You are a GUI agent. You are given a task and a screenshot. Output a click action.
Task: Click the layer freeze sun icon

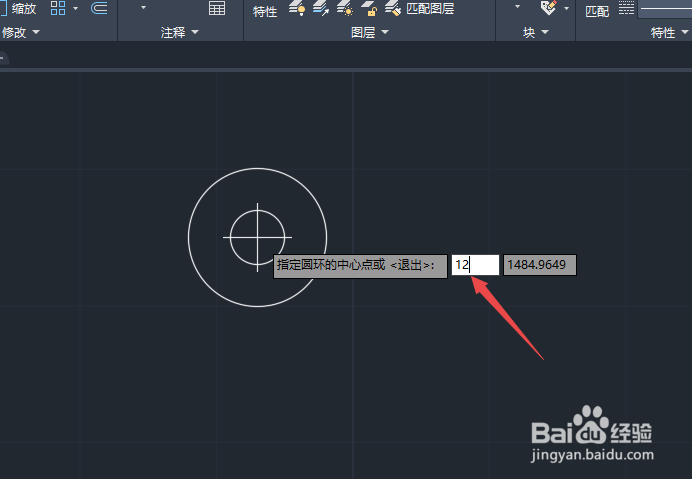[345, 8]
